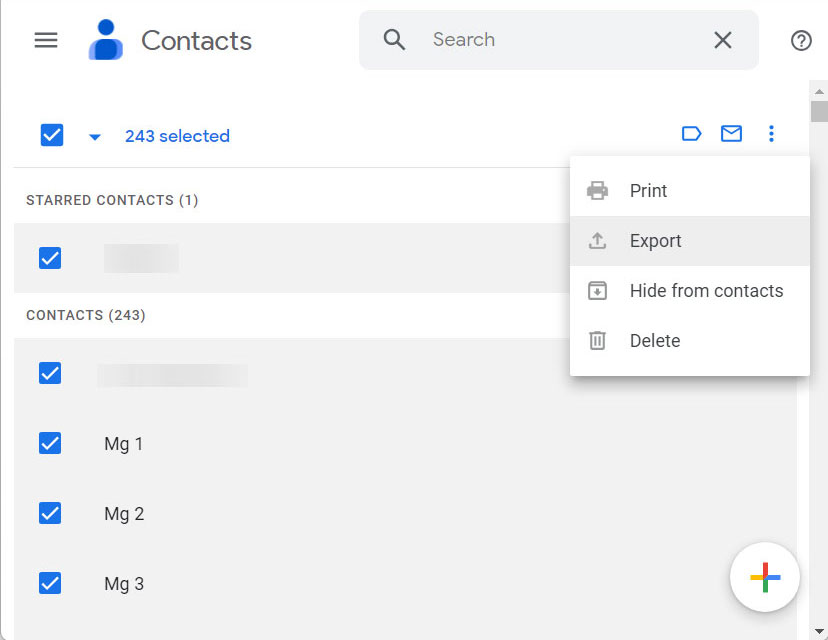This screenshot has height=640, width=828.
Task: Expand the selection options dropdown arrow
Action: 95,137
